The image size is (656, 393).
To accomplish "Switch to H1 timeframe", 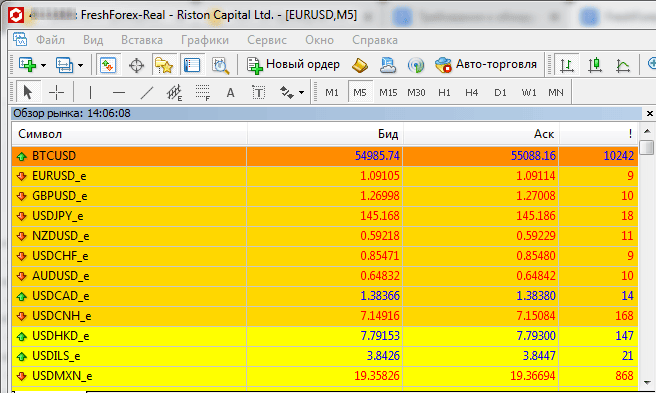I will (x=444, y=92).
